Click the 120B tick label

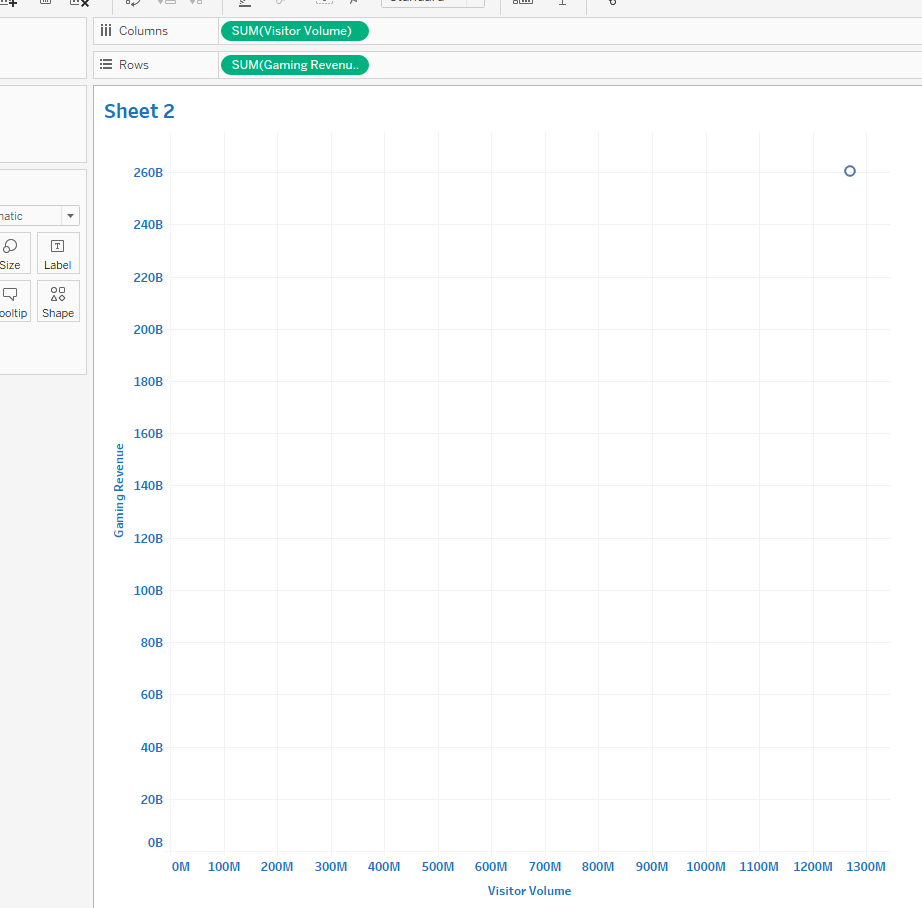coord(148,539)
